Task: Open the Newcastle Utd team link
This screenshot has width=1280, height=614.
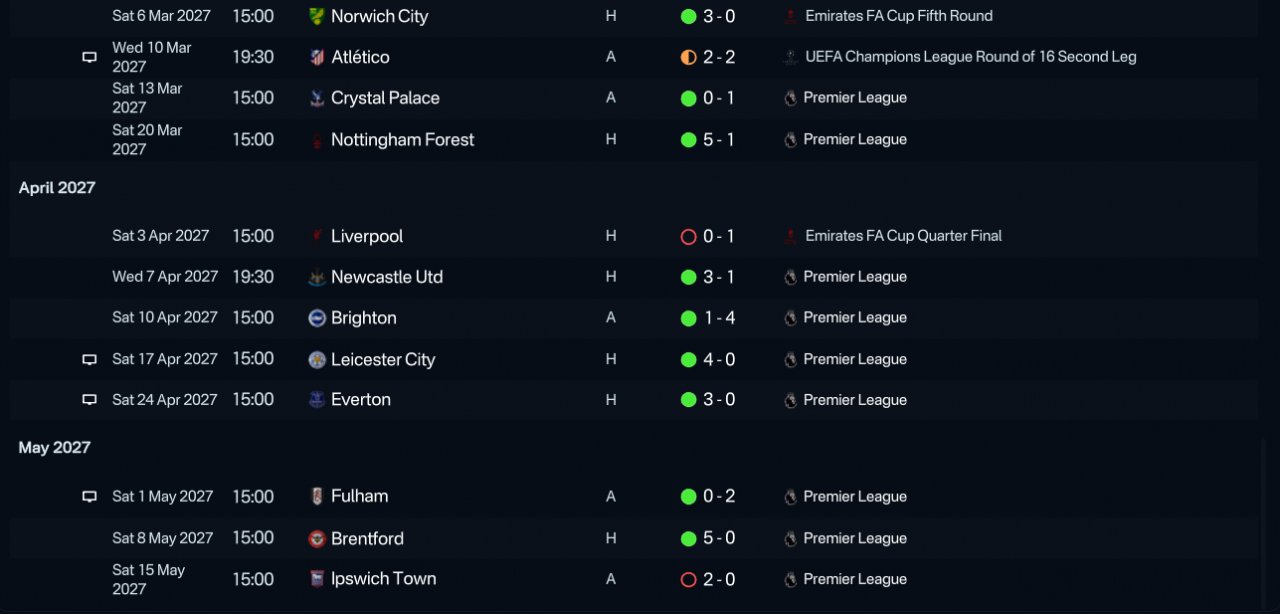Action: [387, 277]
